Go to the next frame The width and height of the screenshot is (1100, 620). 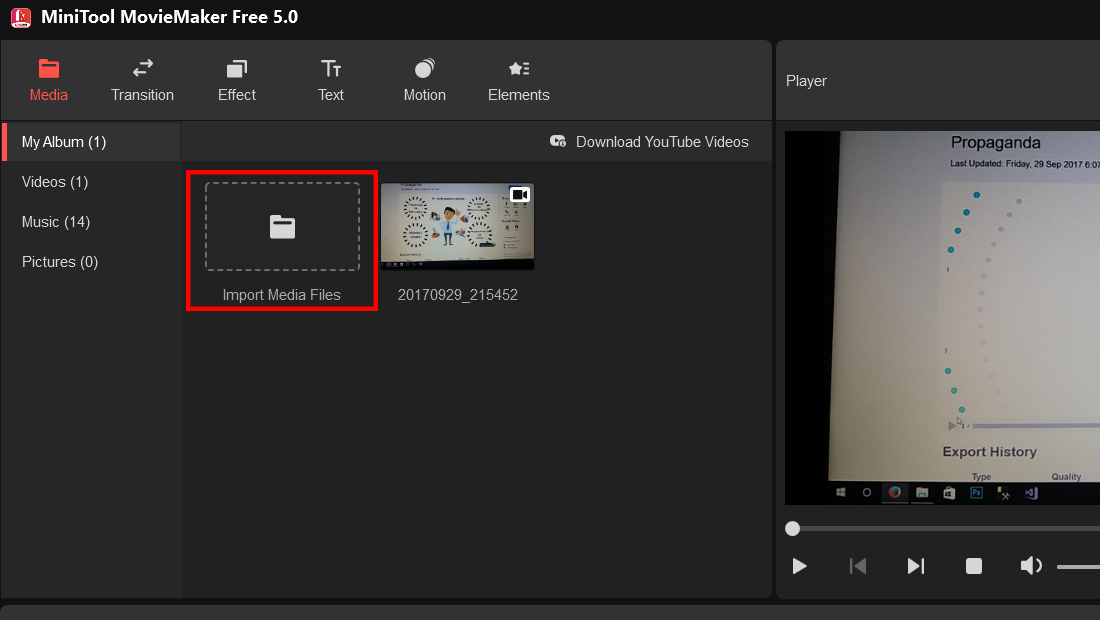[x=915, y=566]
